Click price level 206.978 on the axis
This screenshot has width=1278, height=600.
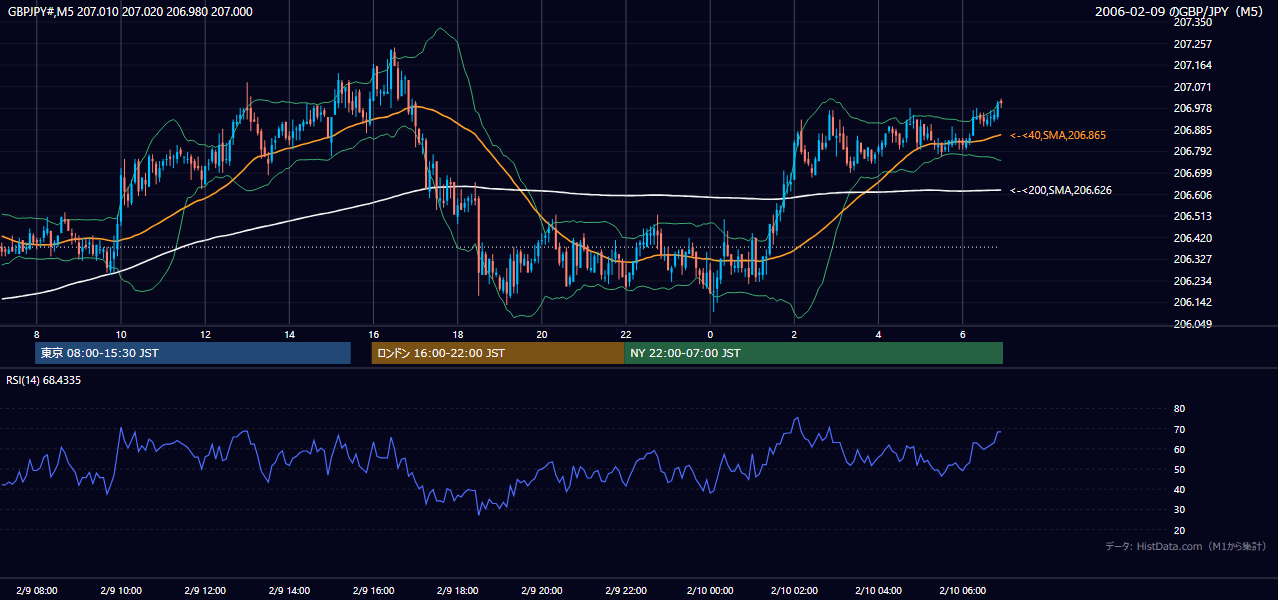coord(1192,108)
